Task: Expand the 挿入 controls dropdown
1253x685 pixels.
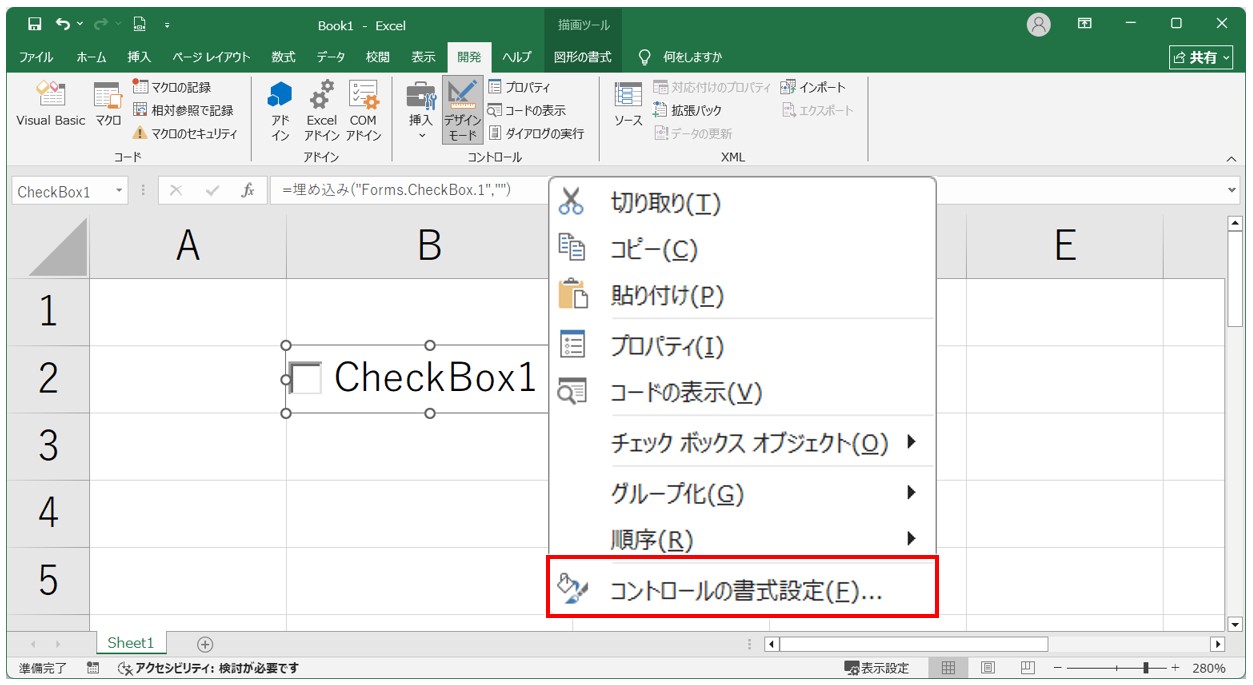Action: (x=421, y=111)
